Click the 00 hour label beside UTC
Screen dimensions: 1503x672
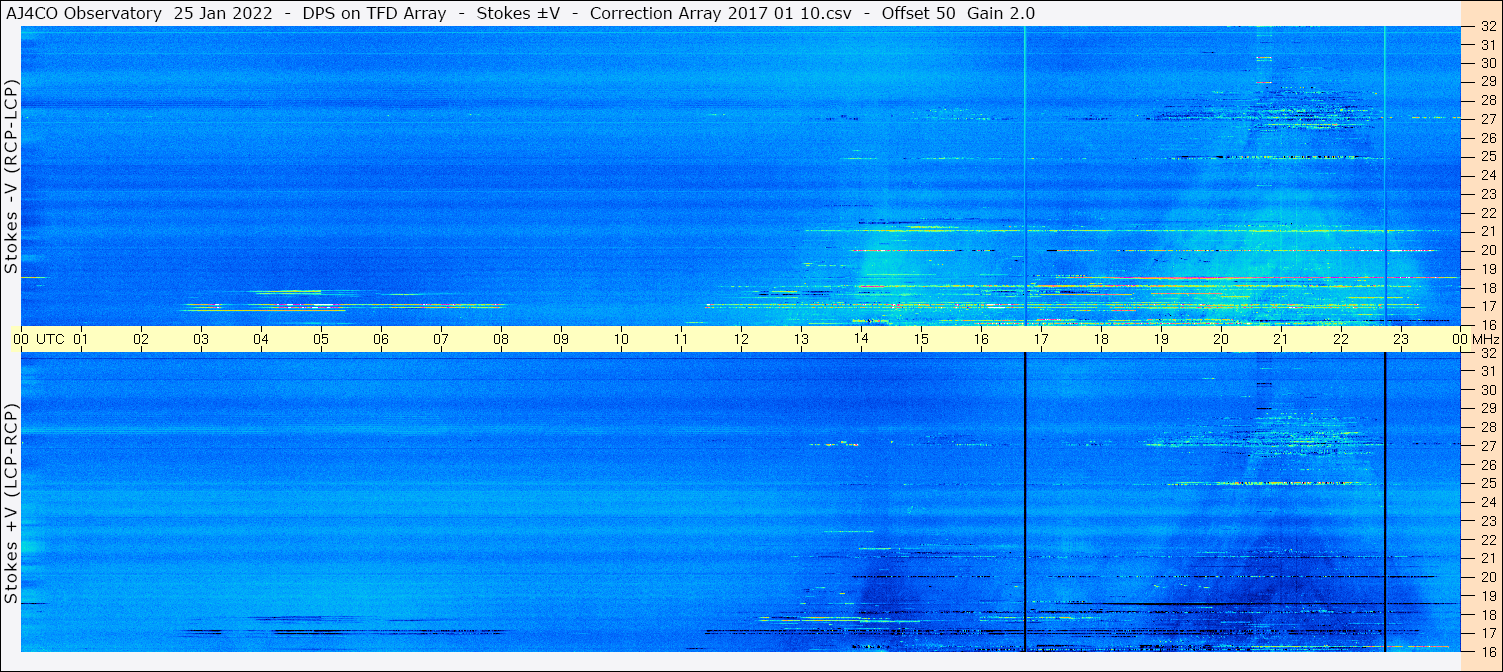click(21, 339)
